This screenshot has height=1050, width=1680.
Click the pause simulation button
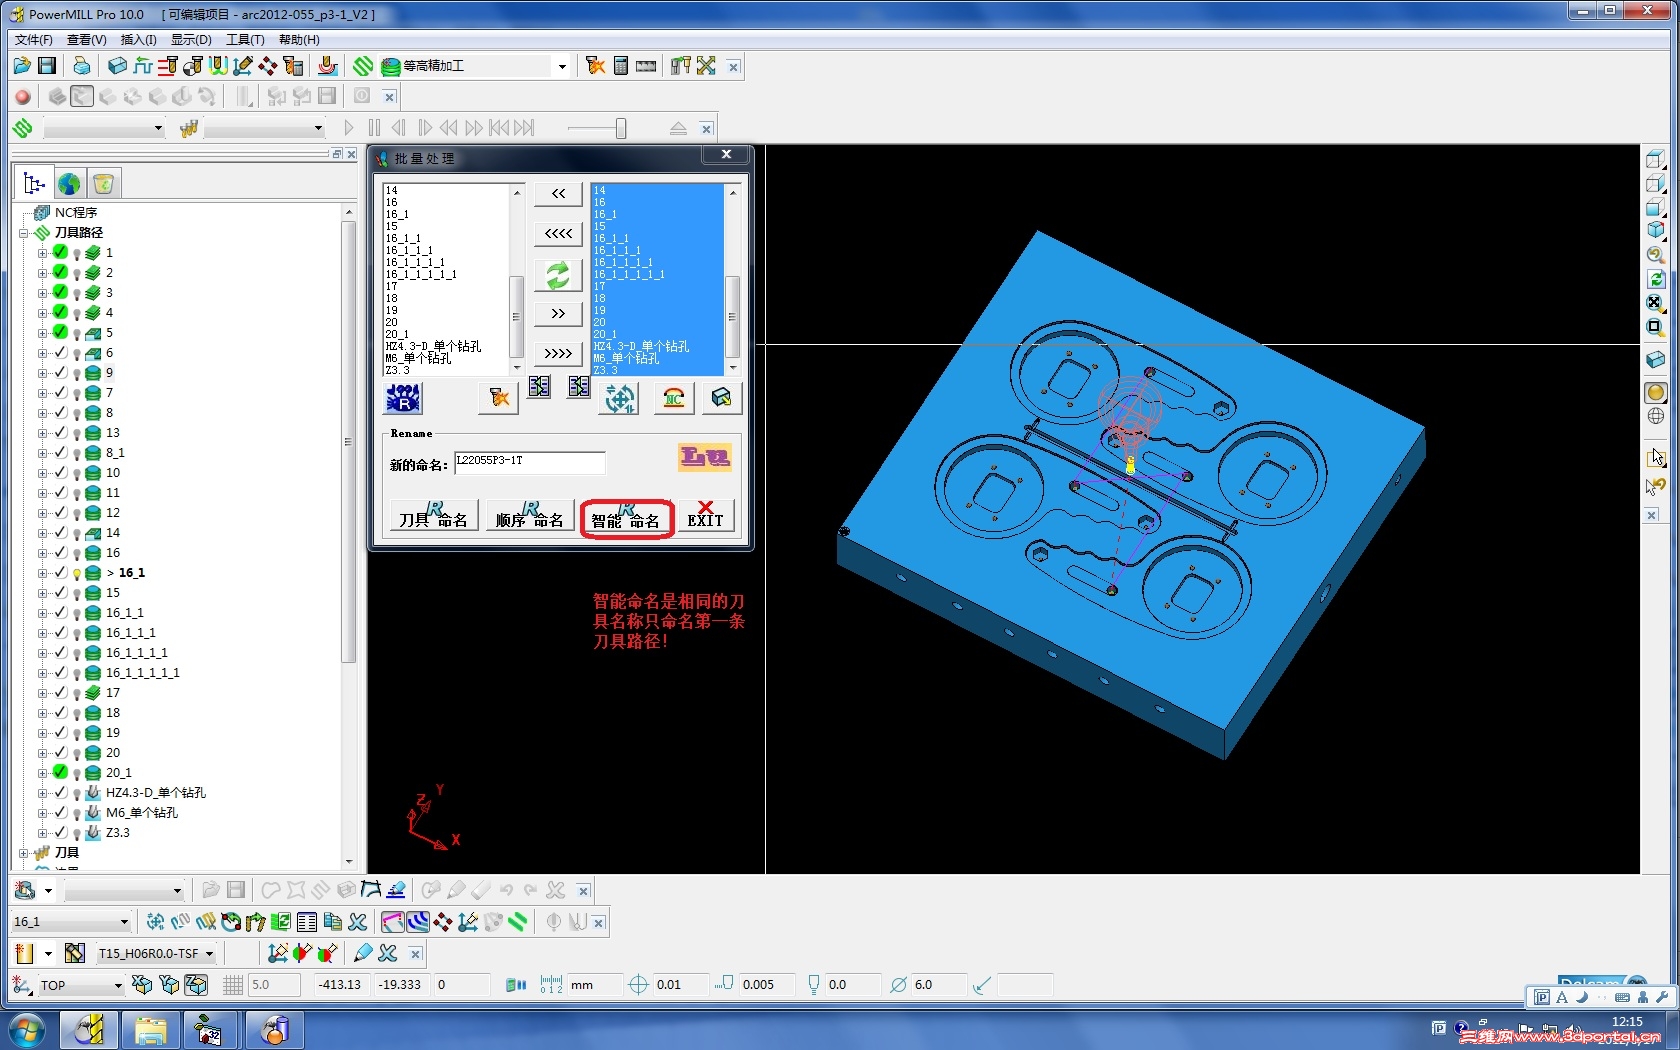(374, 128)
